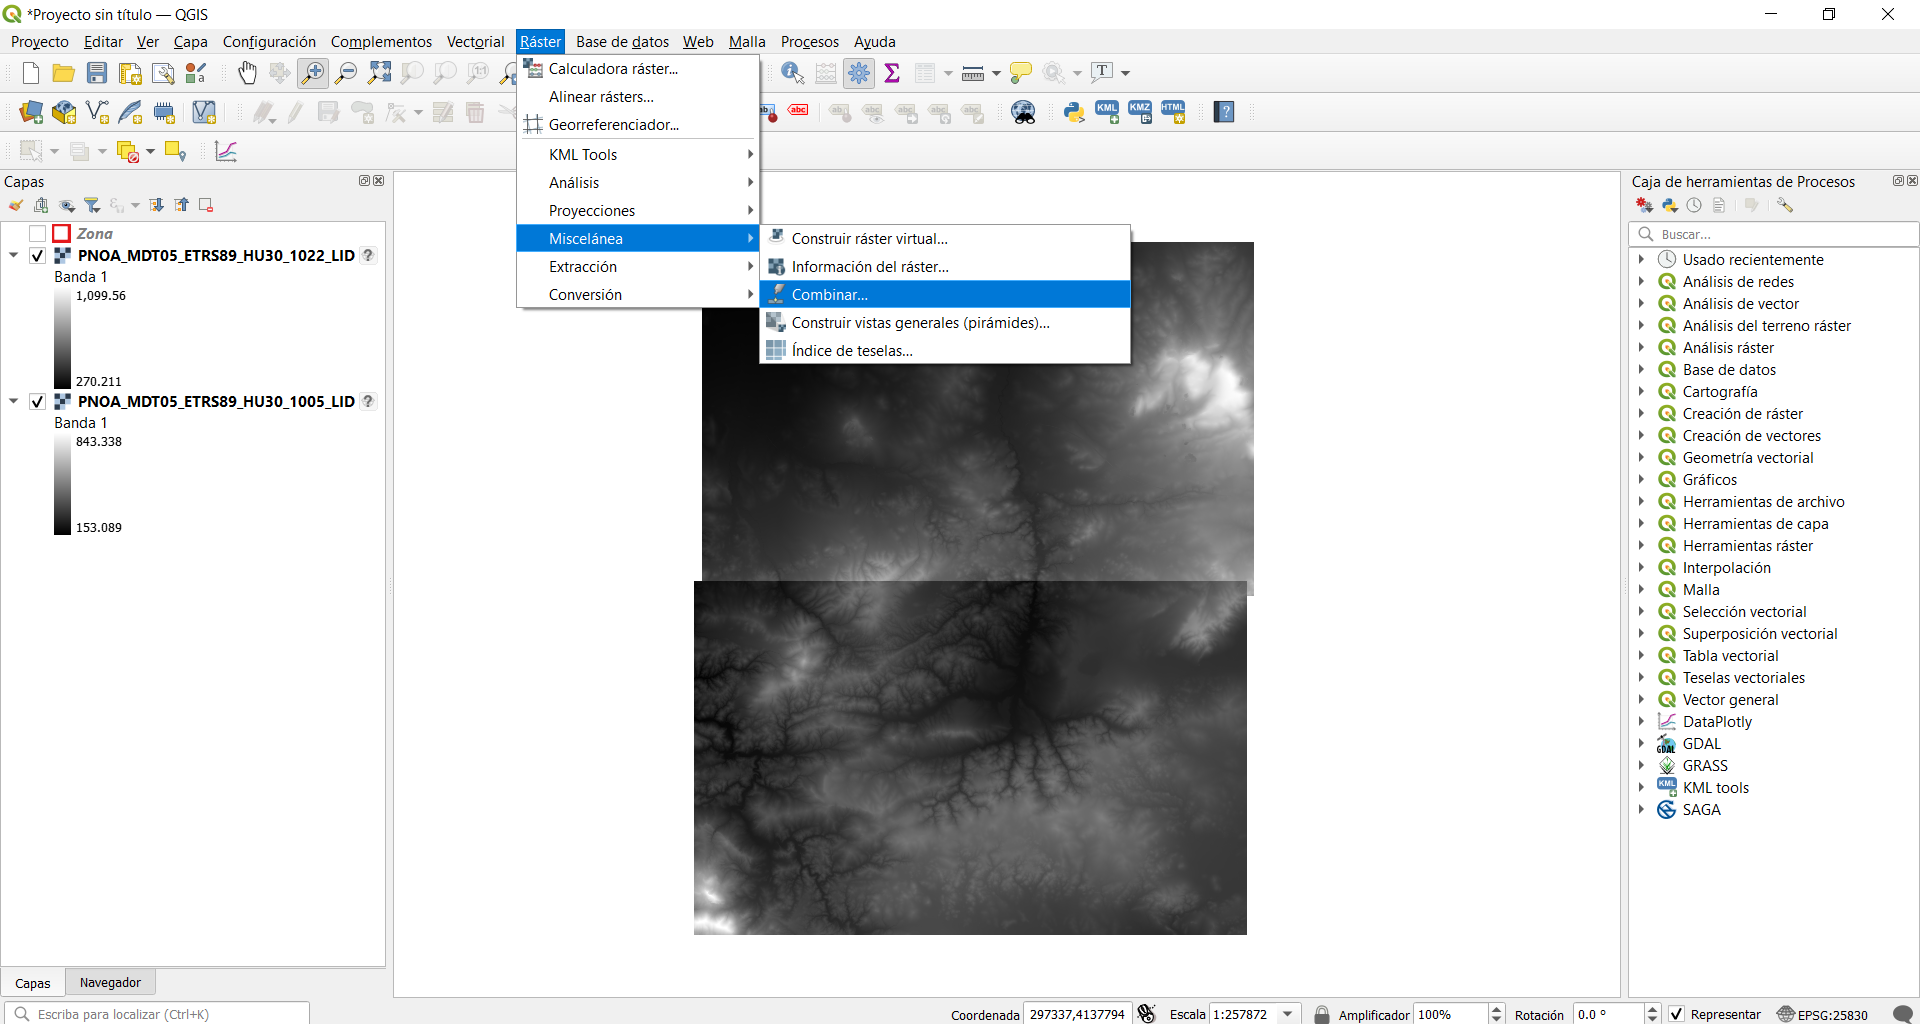
Task: Hide the PNOA_MDT05_ETRS89_HU30_1022_LID layer
Action: click(38, 256)
